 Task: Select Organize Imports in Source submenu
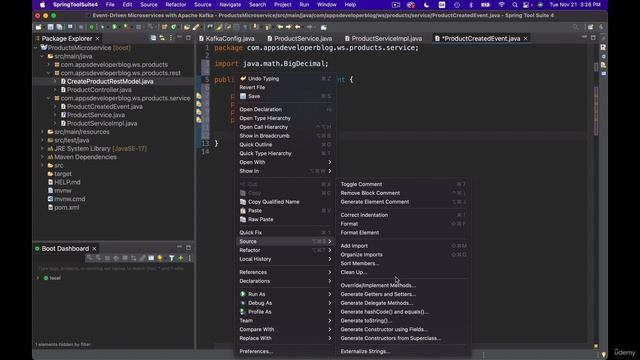362,254
